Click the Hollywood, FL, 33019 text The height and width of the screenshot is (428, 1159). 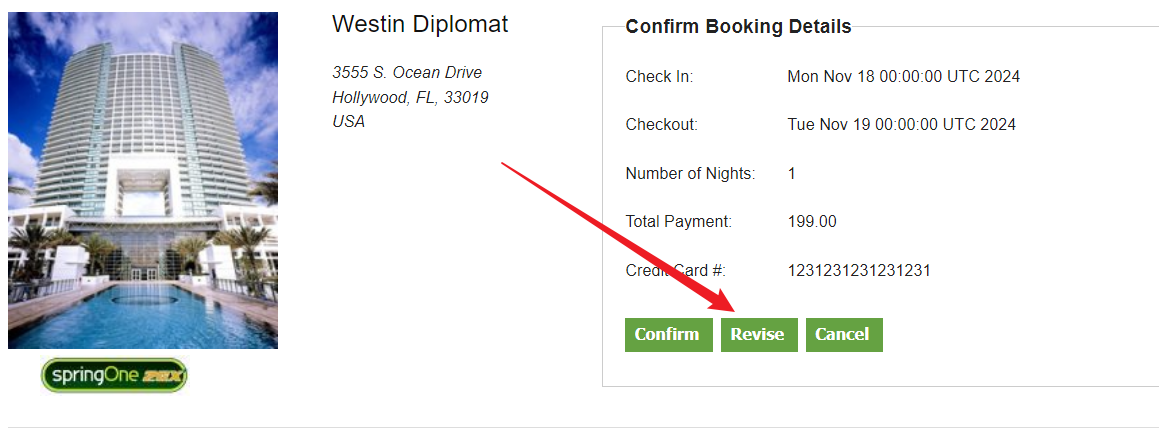point(410,98)
